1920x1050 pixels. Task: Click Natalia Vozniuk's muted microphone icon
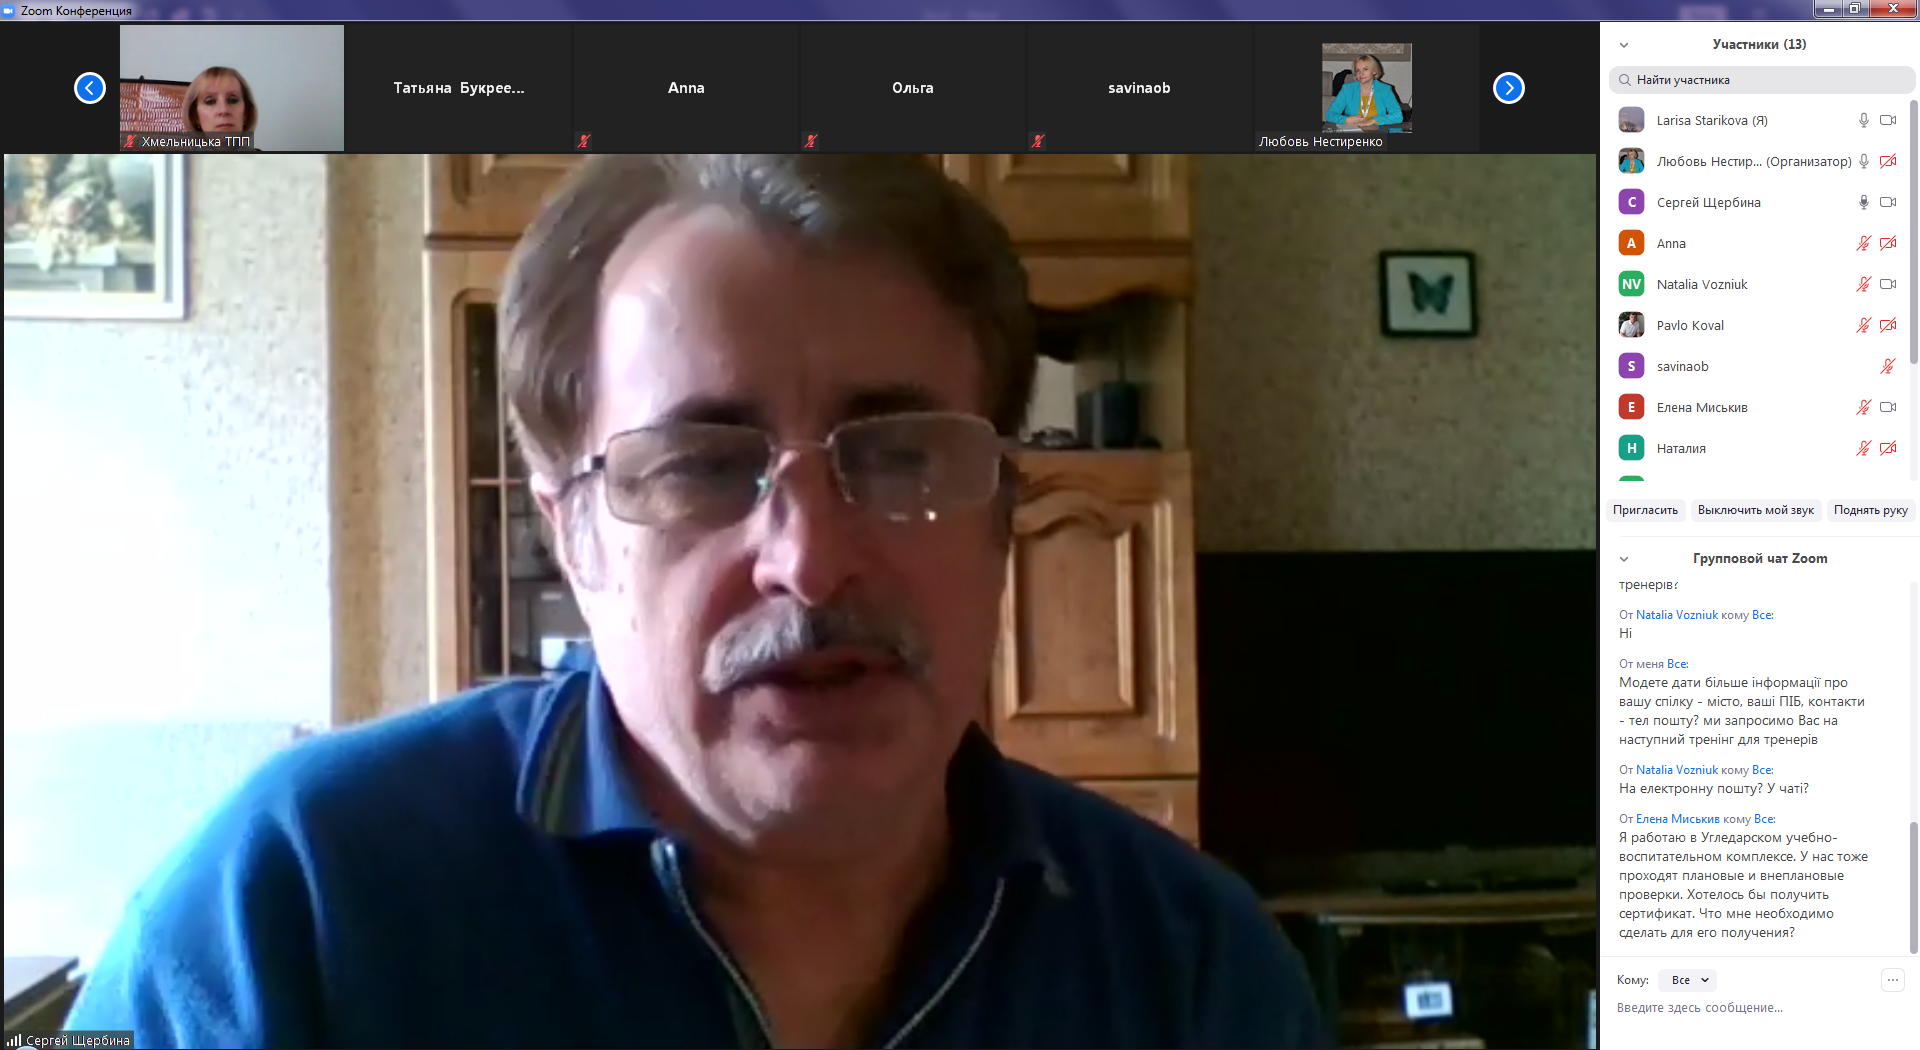tap(1864, 284)
